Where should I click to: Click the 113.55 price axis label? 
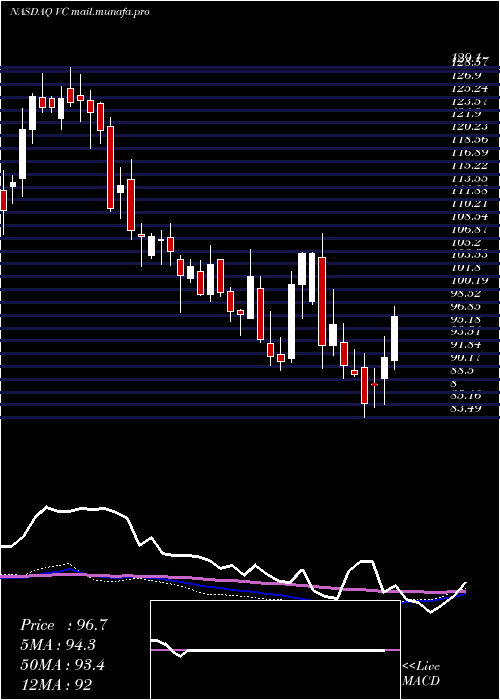point(470,179)
